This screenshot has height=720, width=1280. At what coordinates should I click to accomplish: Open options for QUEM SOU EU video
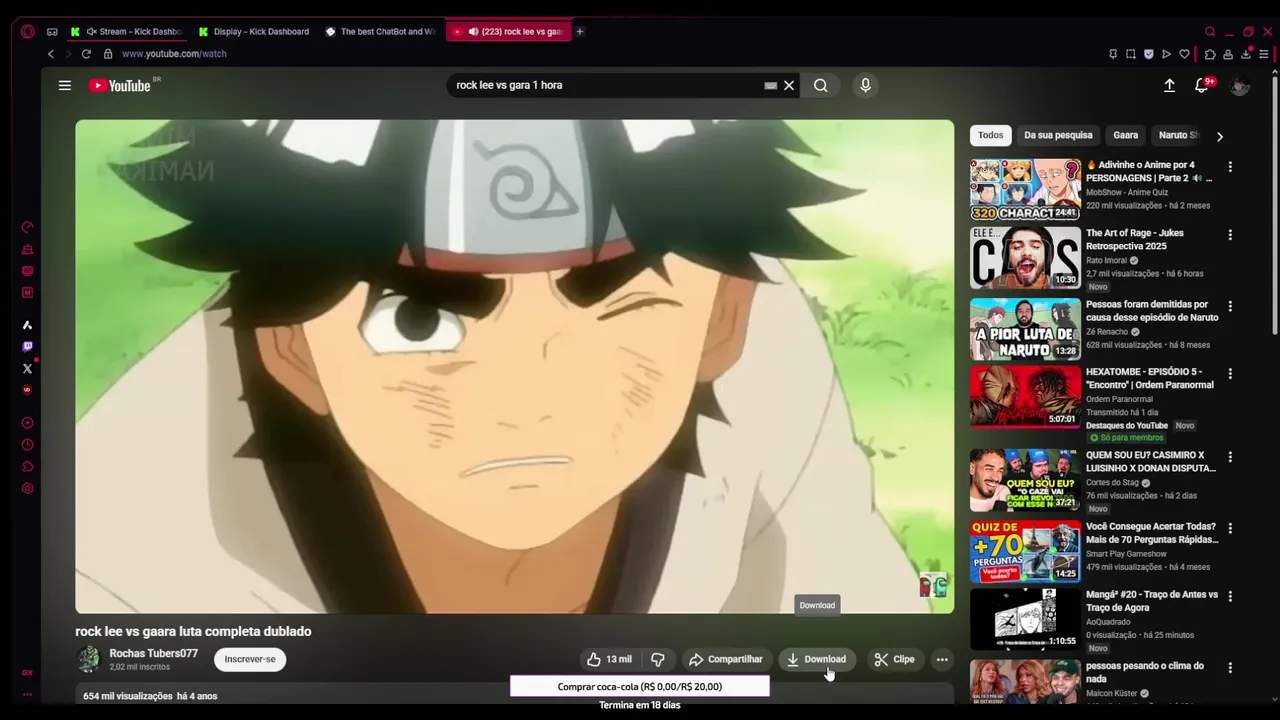[x=1230, y=457]
